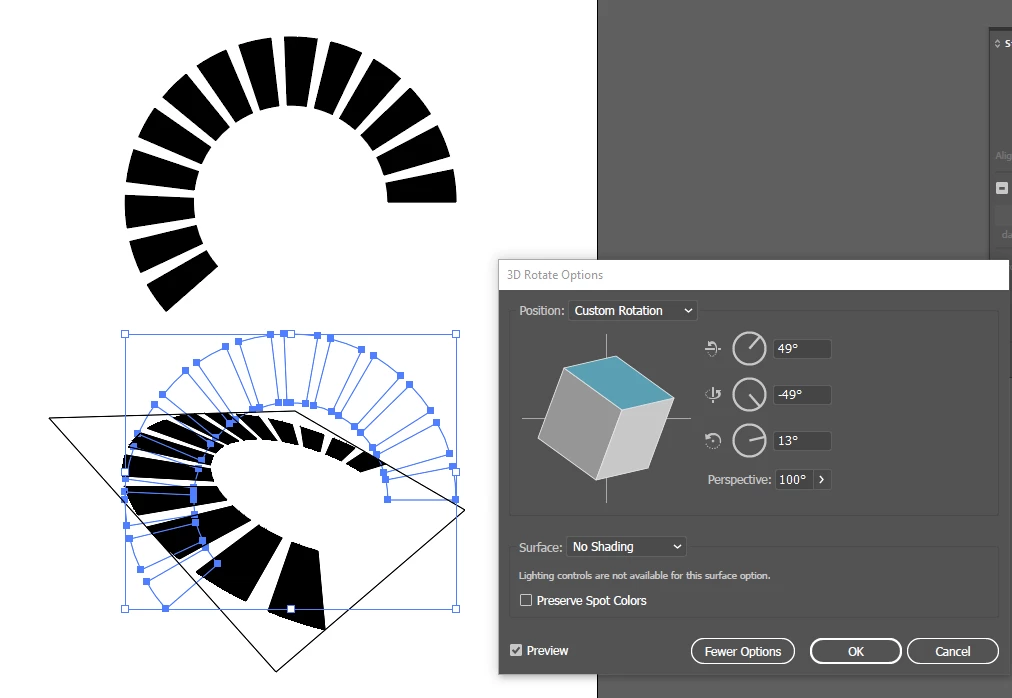Click the minus icon in side panel
This screenshot has height=698, width=1012.
coord(1002,188)
